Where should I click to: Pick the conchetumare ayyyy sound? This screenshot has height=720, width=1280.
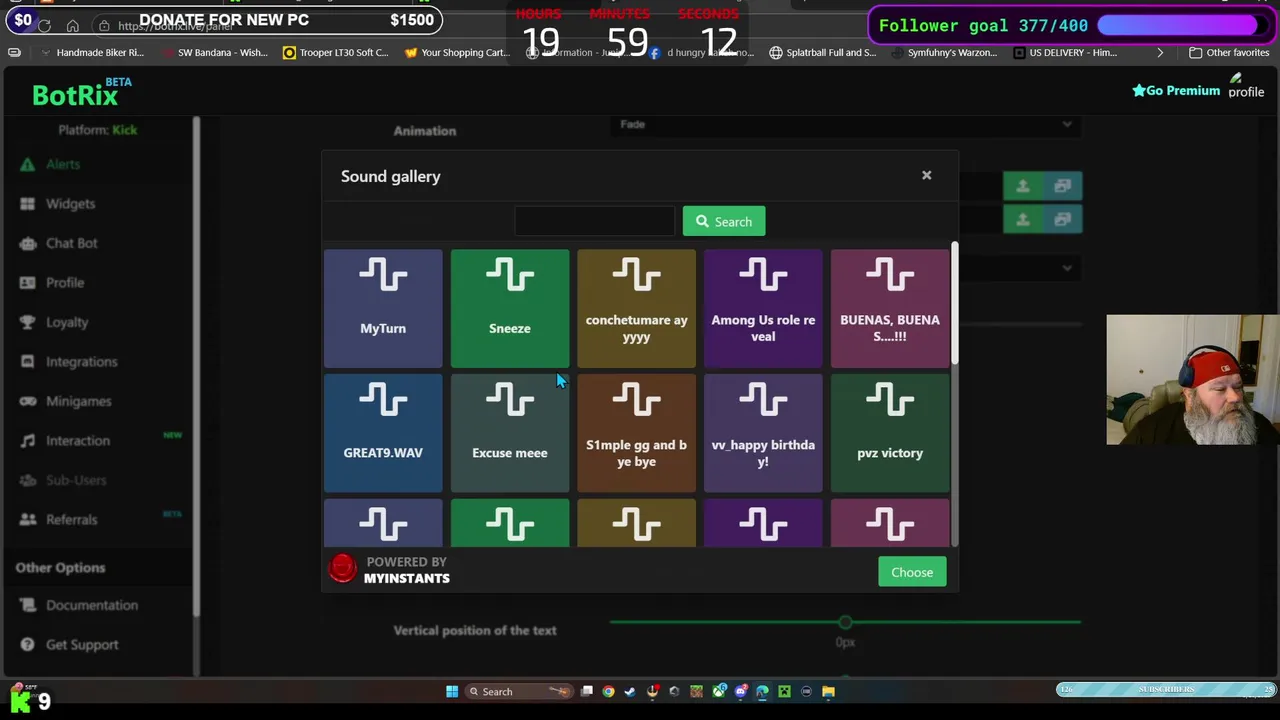[636, 308]
